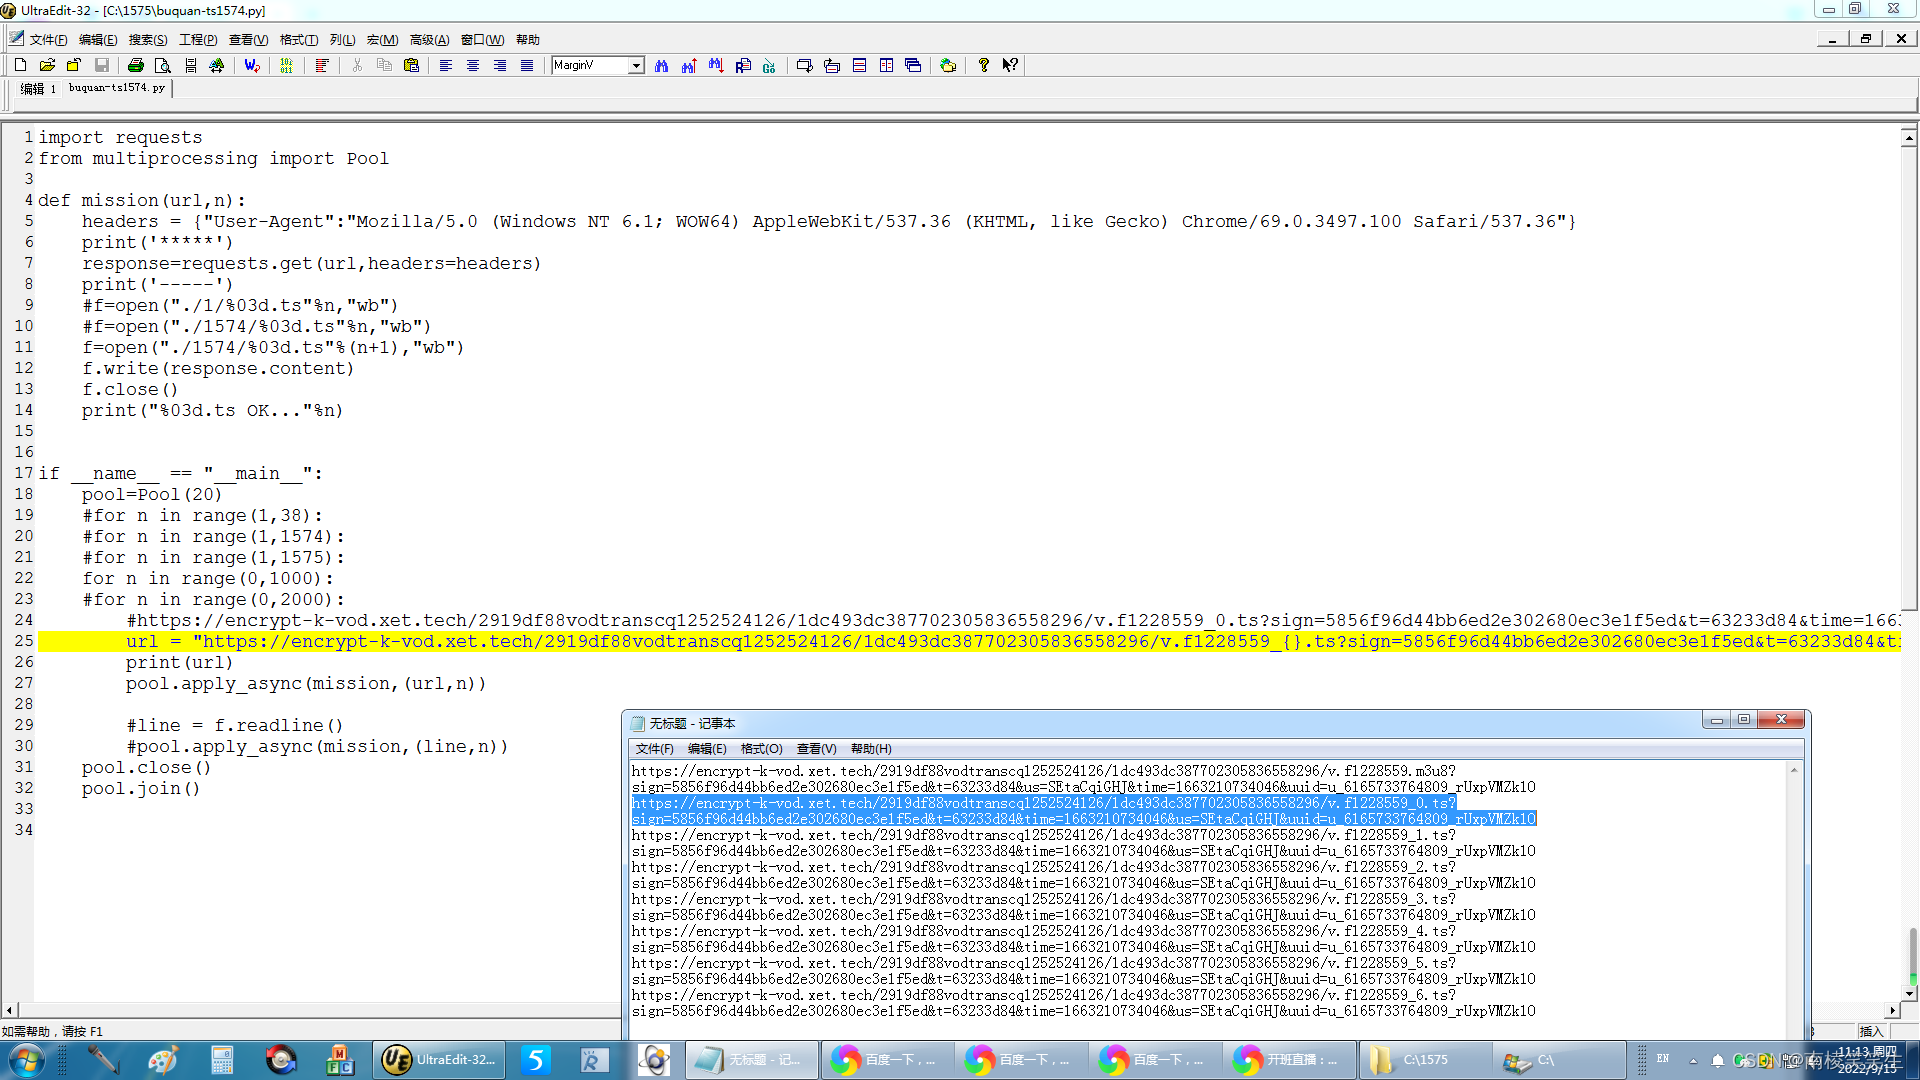
Task: Click the Open file folder icon
Action: [47, 65]
